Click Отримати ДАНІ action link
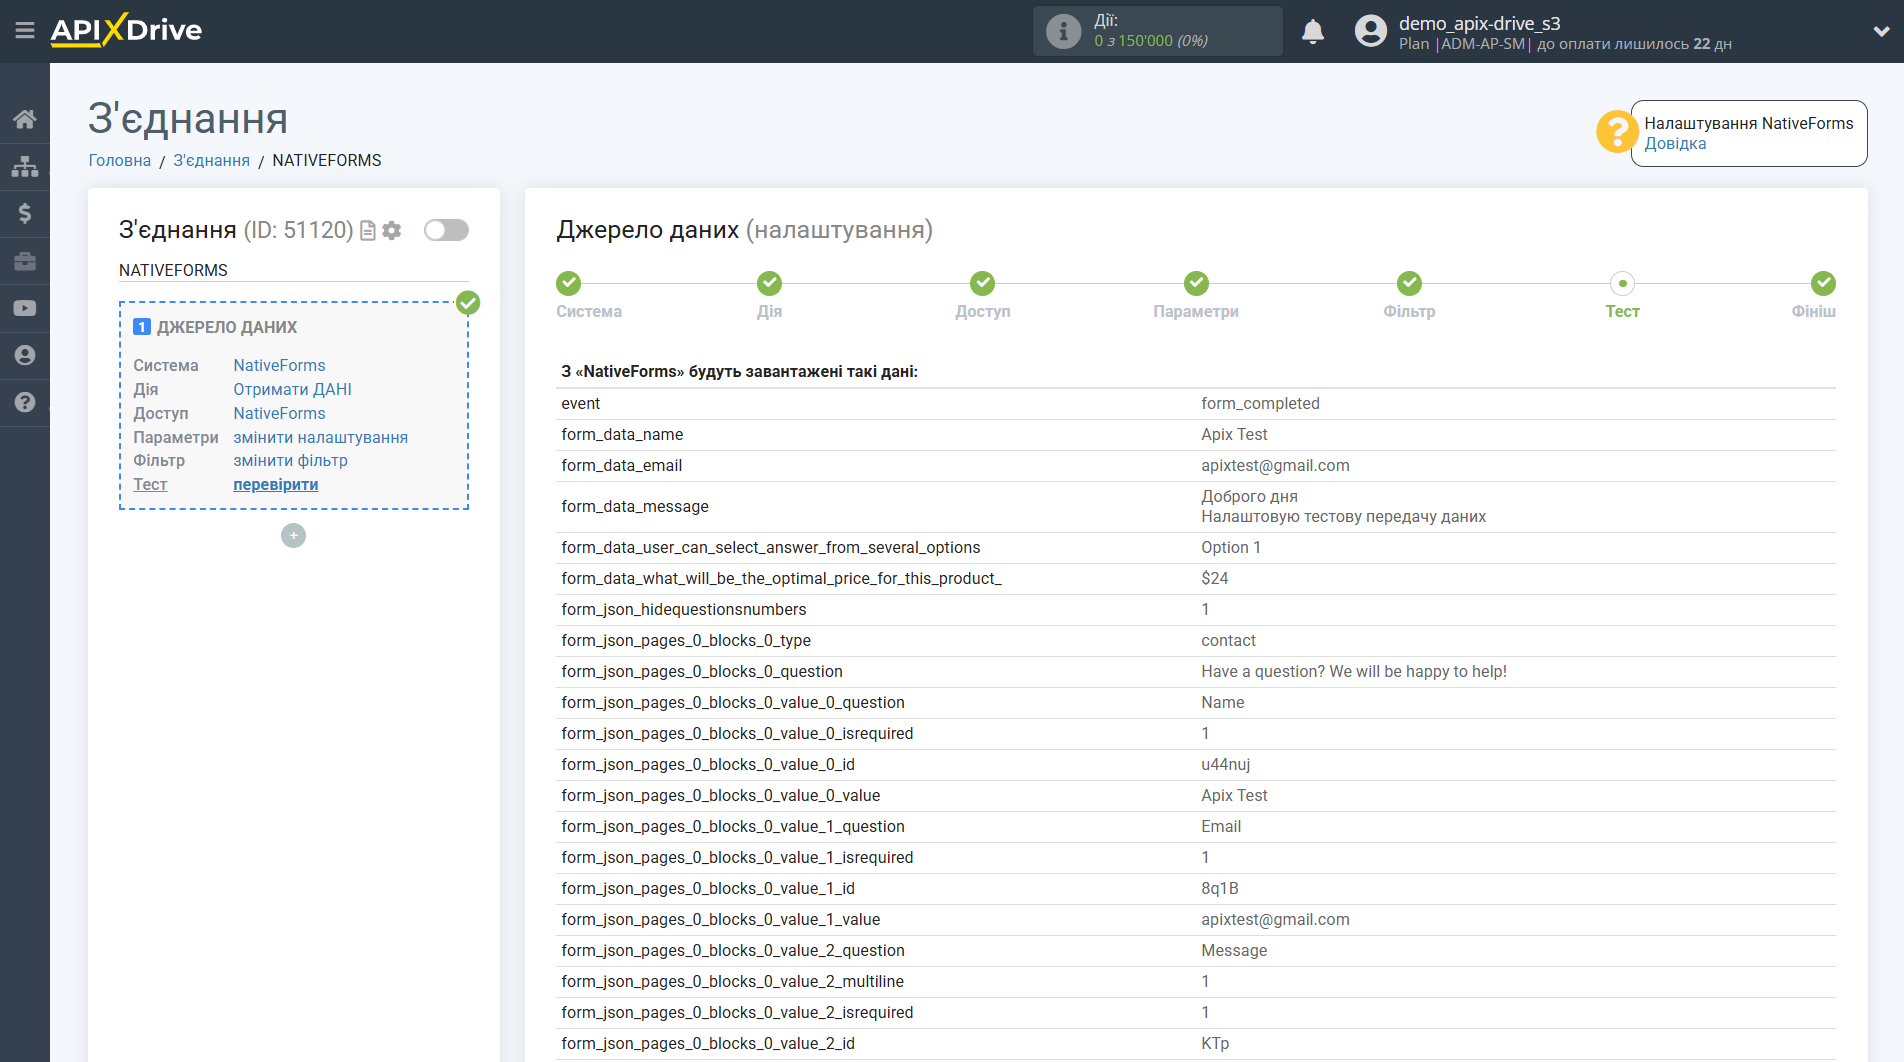 (292, 389)
